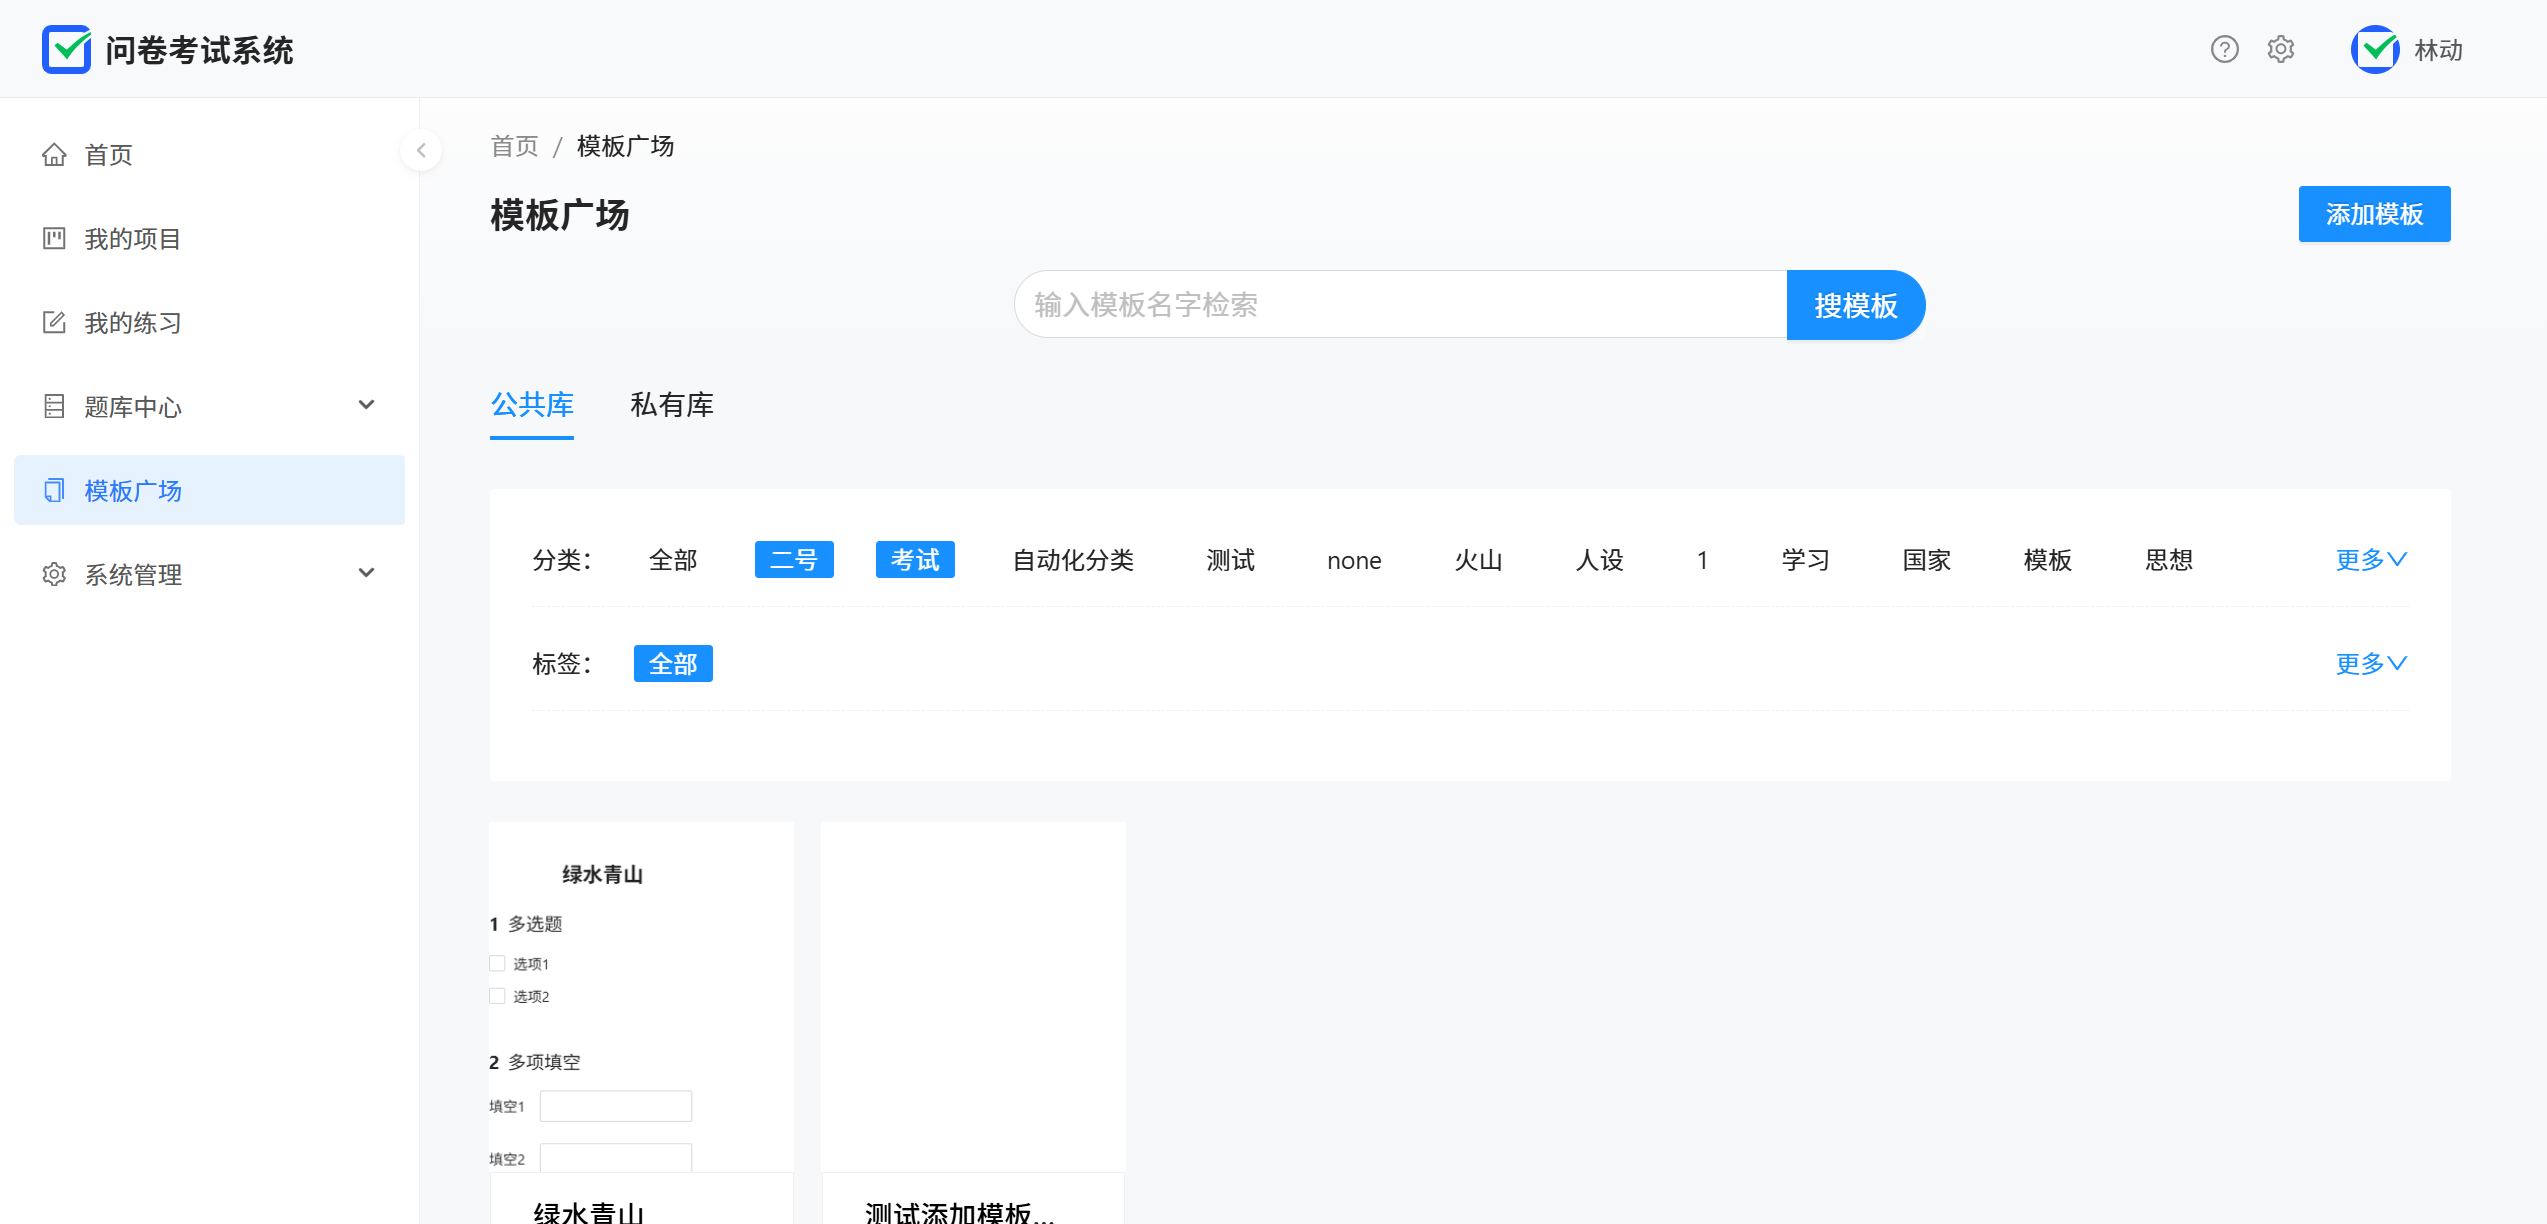The height and width of the screenshot is (1224, 2547).
Task: Expand the 系统管理 menu chevron
Action: (366, 573)
